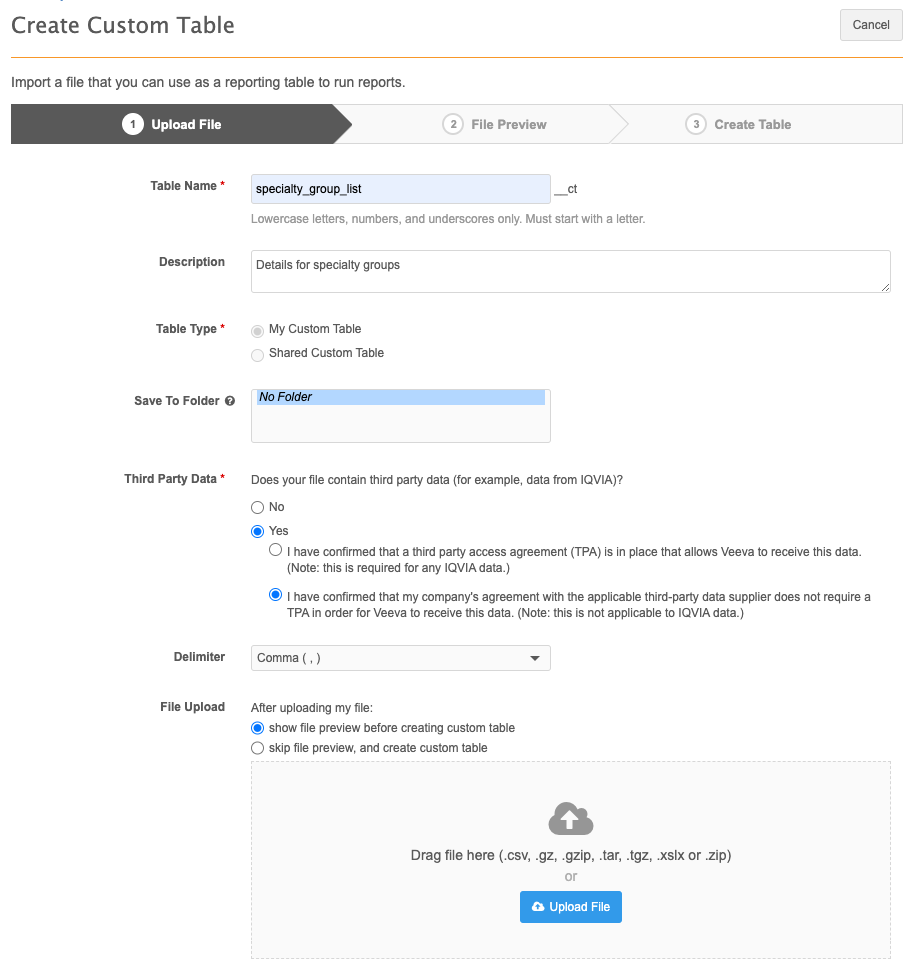Screen dimensions: 911x961
Task: Select skip file preview option
Action: (258, 748)
